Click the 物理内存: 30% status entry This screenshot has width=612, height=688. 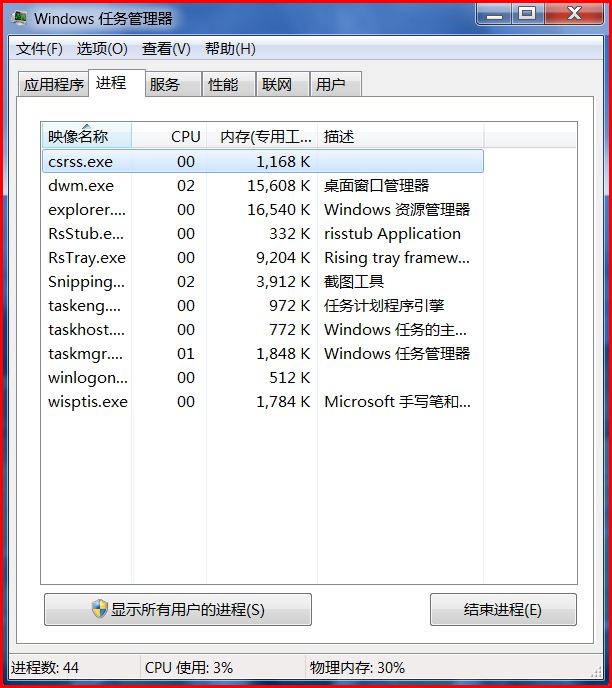pos(357,668)
